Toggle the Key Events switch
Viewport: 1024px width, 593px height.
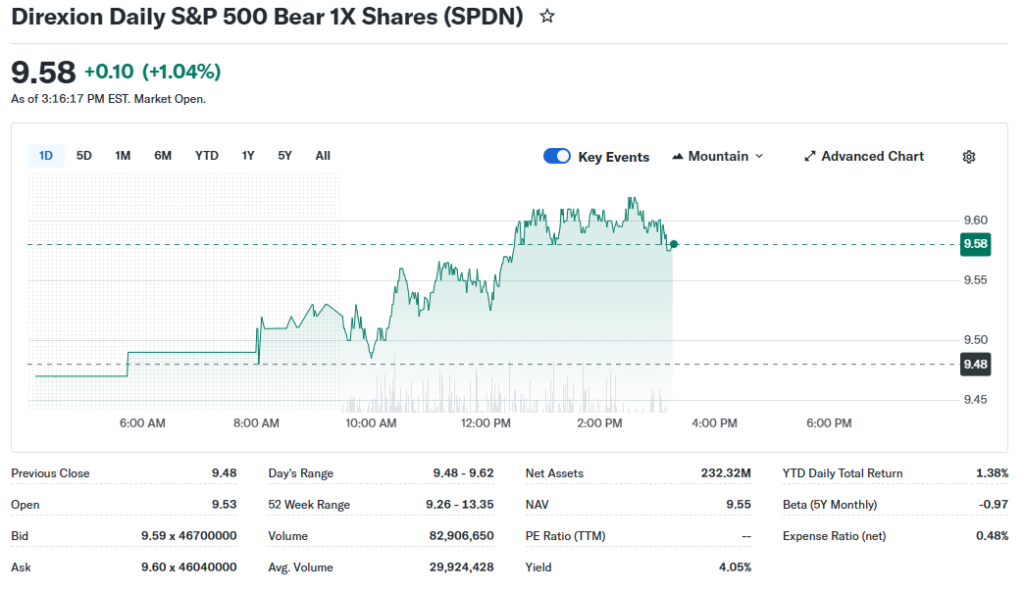[x=557, y=156]
